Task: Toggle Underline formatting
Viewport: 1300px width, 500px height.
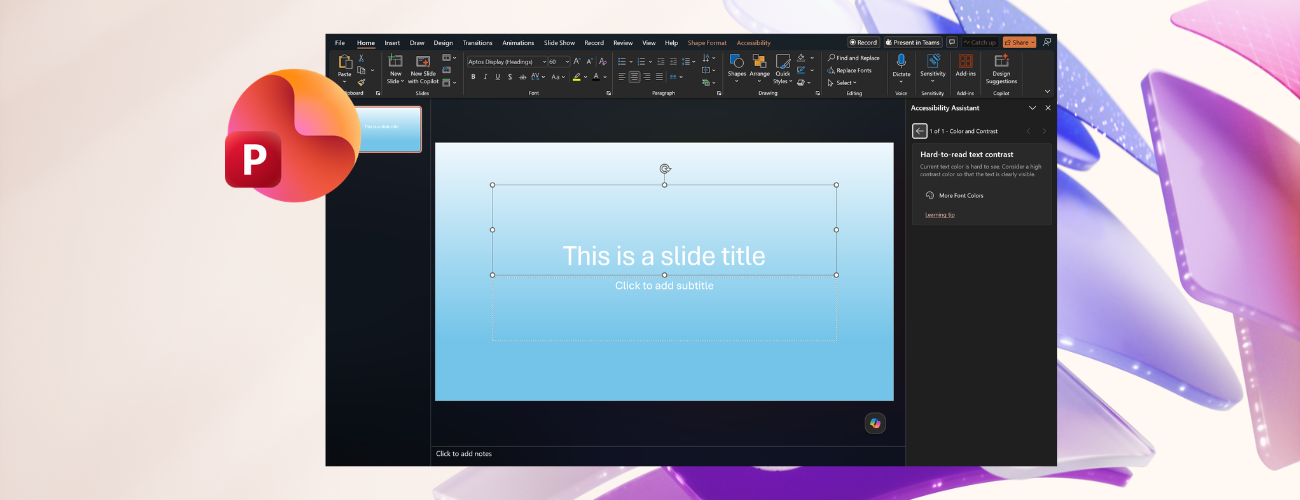Action: [x=497, y=76]
